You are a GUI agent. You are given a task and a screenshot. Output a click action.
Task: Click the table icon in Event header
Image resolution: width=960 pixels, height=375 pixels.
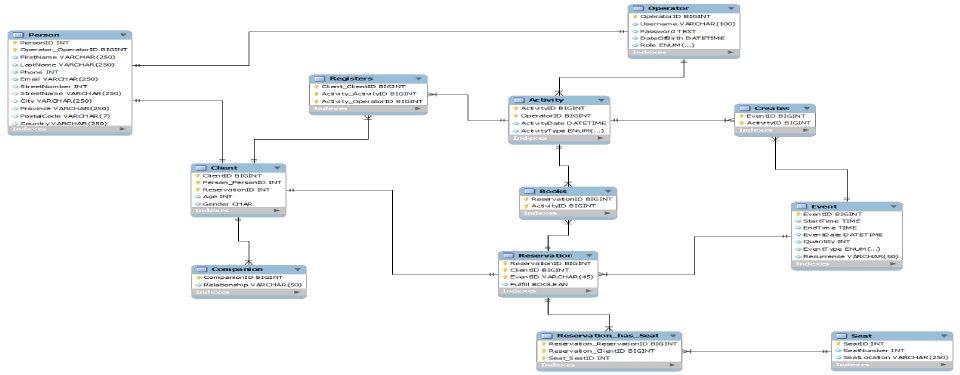tap(801, 206)
